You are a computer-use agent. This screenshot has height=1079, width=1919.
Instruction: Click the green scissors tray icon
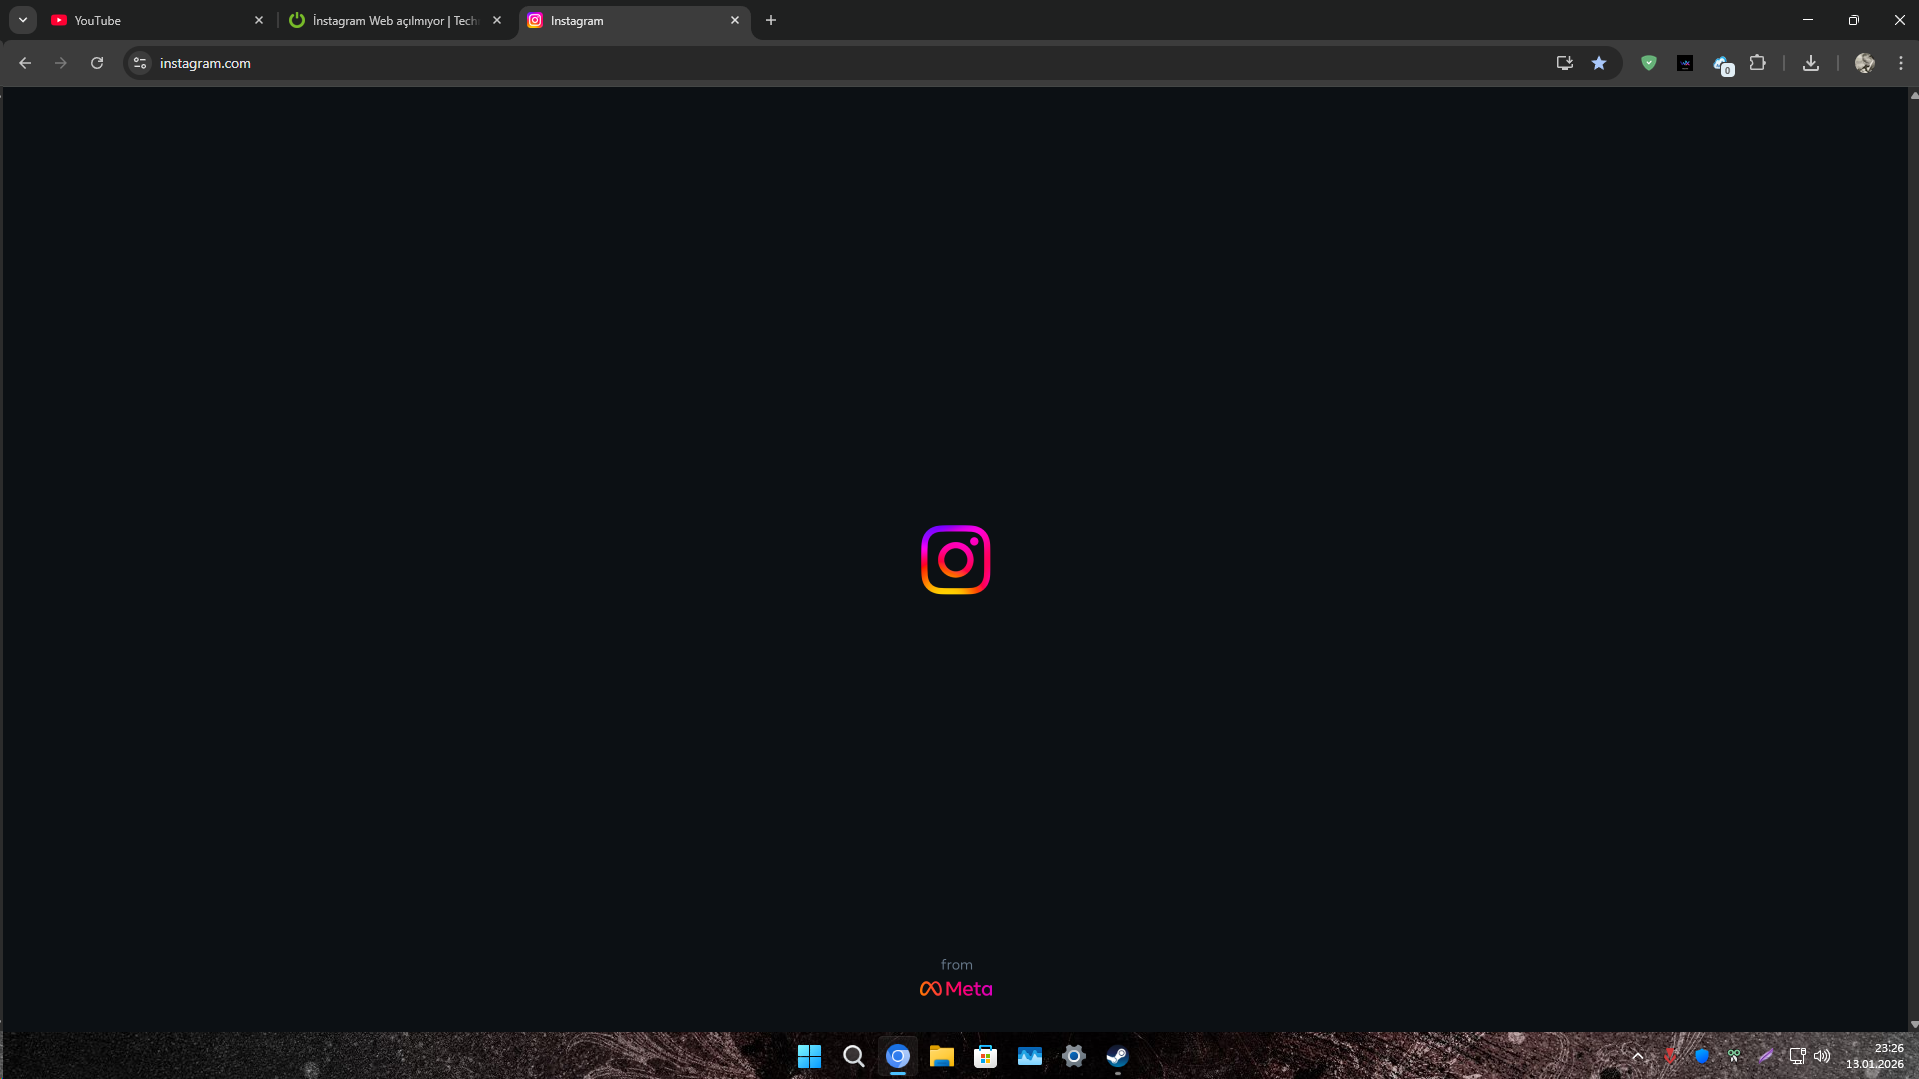coord(1734,1056)
